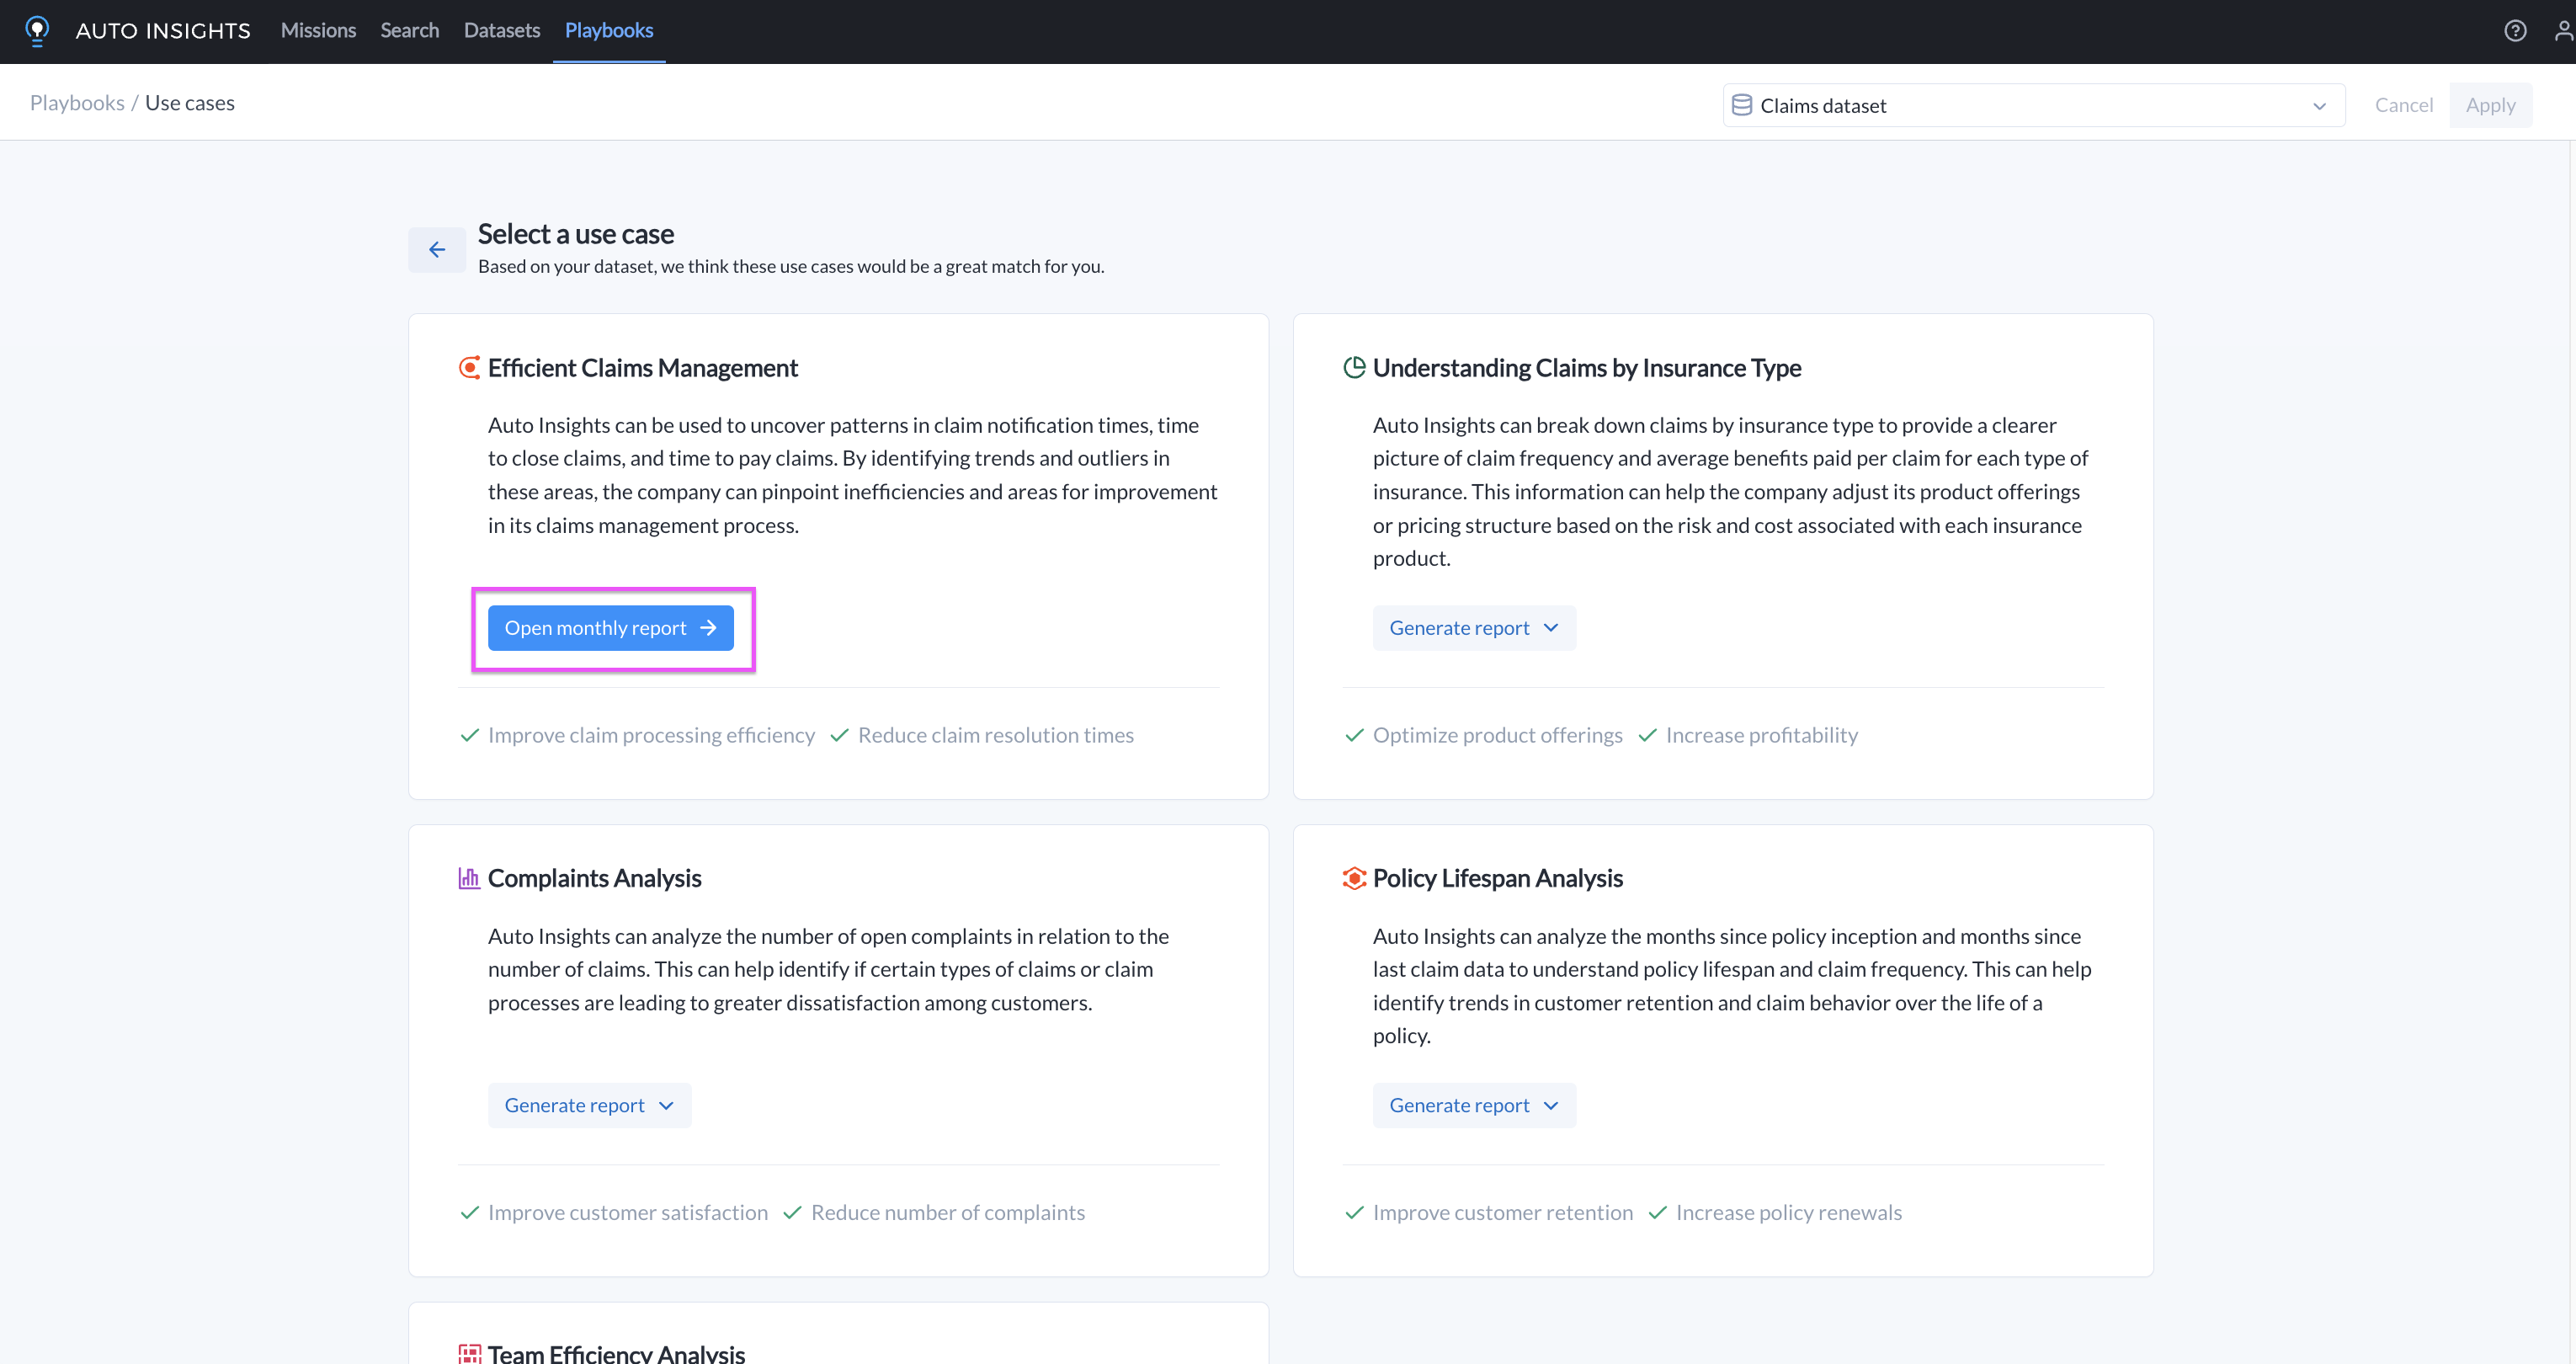Expand the Claims dataset dropdown
The width and height of the screenshot is (2576, 1364).
coord(2319,106)
